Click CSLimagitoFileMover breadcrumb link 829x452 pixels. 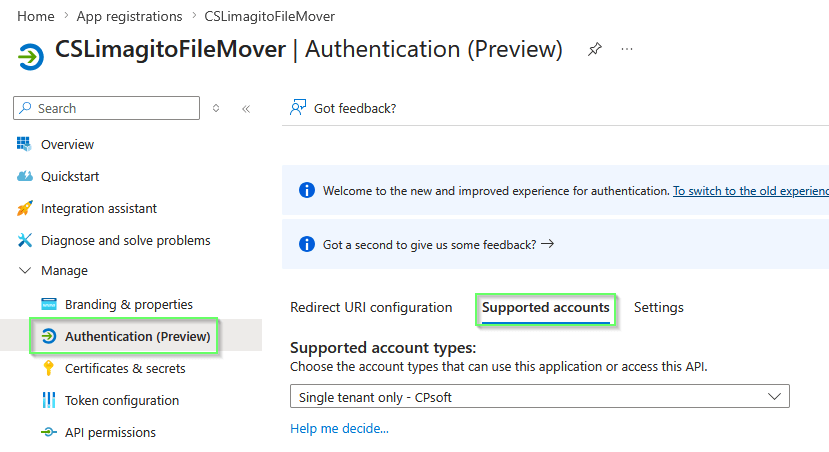click(x=270, y=16)
